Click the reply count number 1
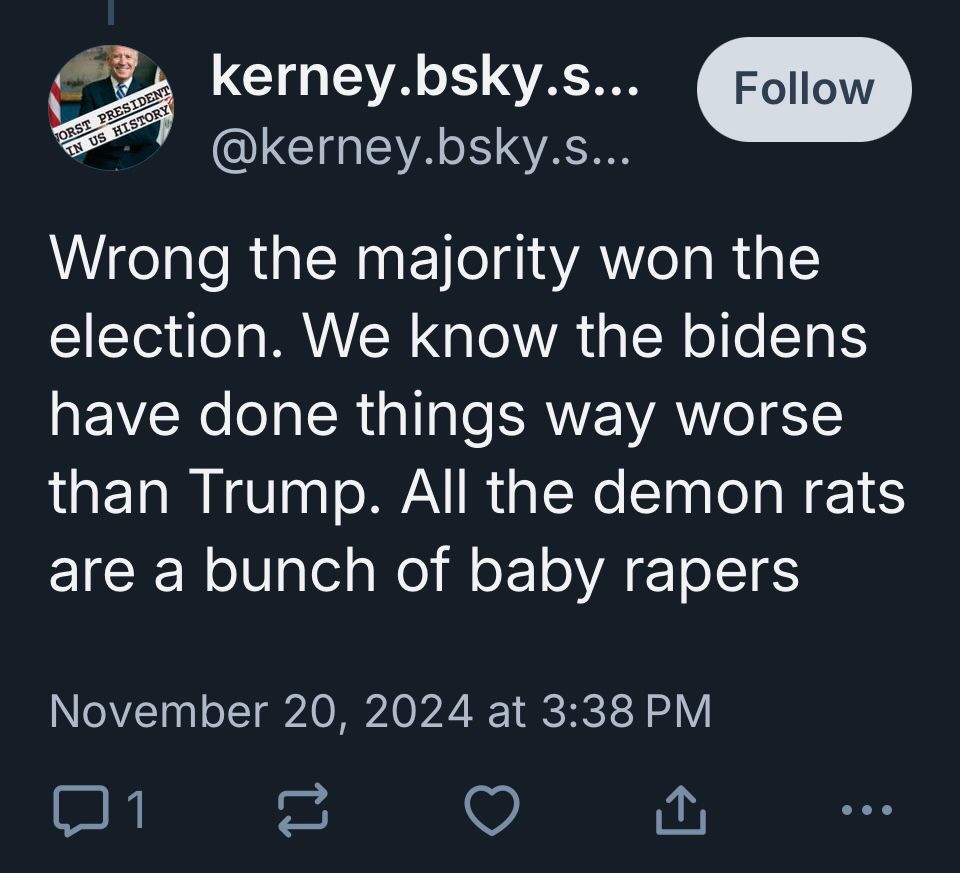 click(x=137, y=811)
